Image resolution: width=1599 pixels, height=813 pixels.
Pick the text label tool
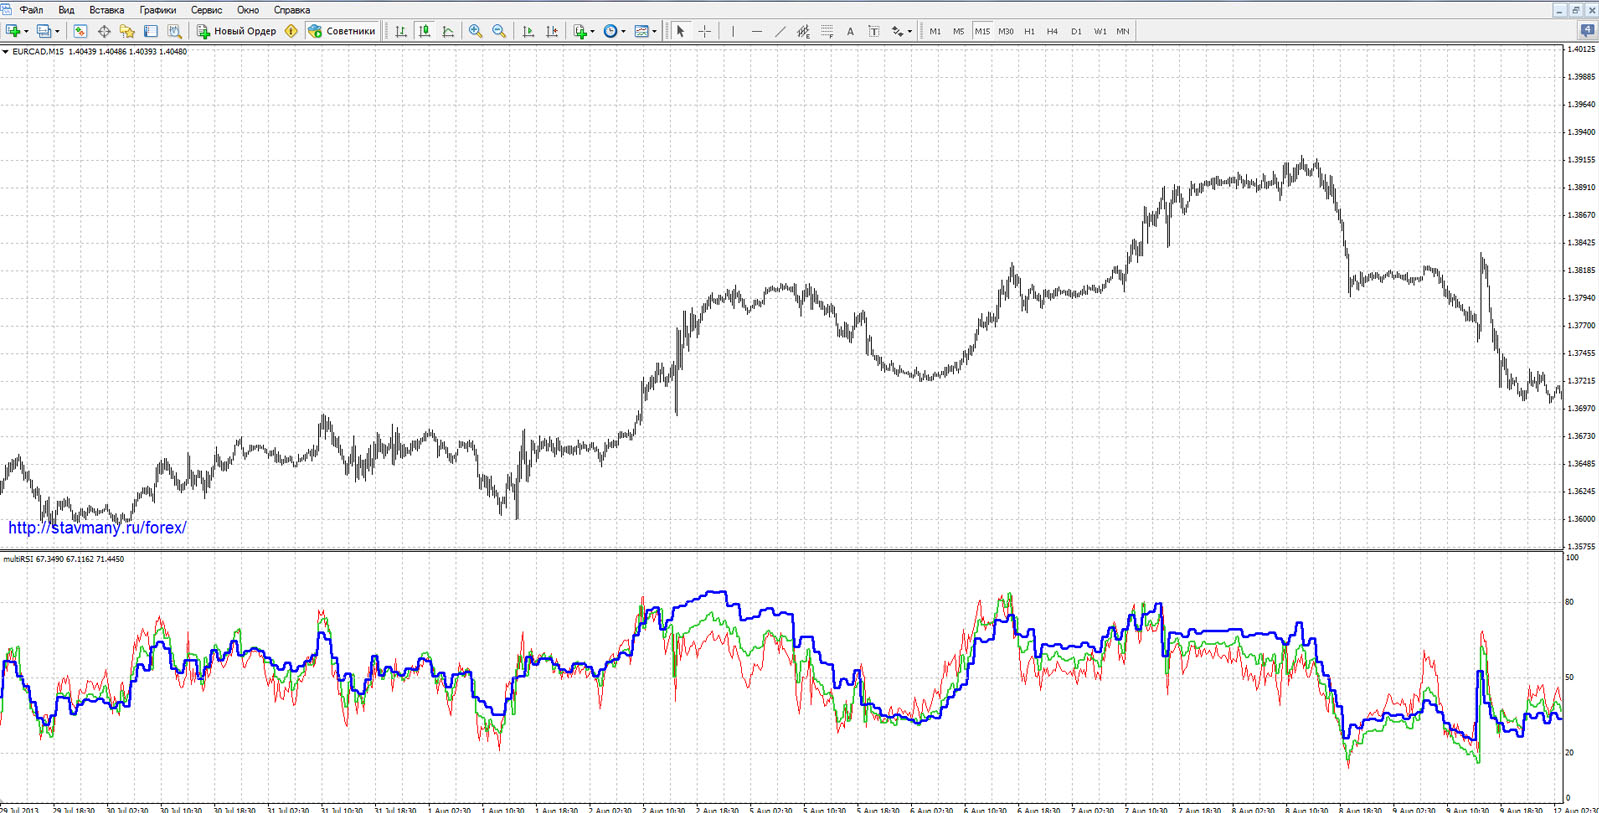(873, 31)
